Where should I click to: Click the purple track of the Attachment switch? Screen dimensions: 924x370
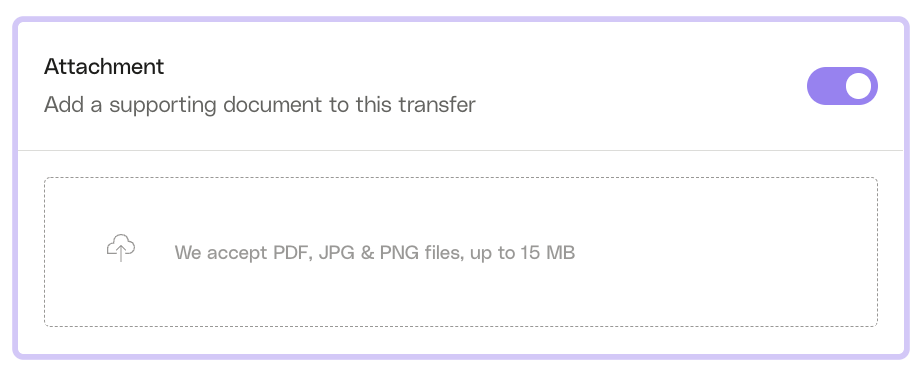825,86
